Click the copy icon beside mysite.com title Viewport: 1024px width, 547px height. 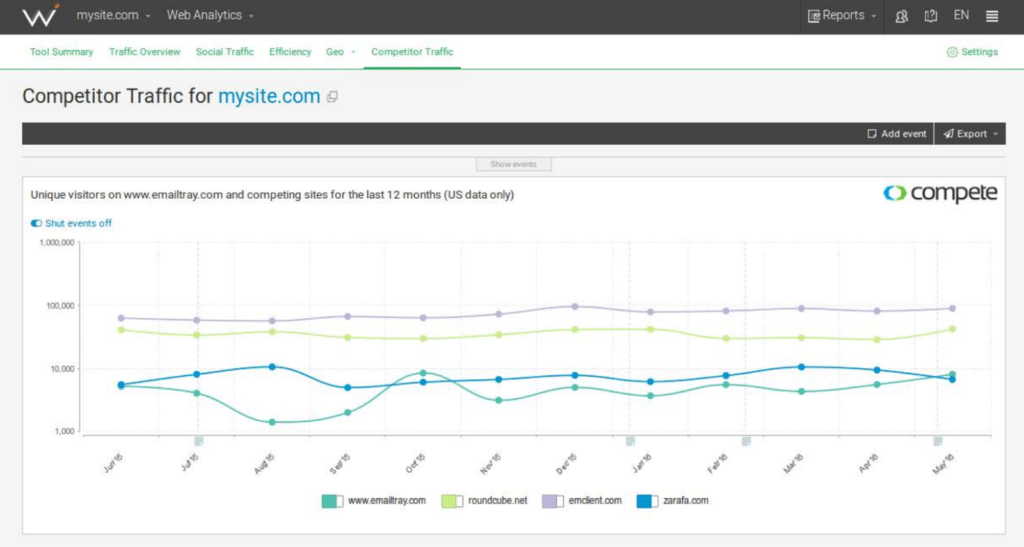[x=332, y=97]
